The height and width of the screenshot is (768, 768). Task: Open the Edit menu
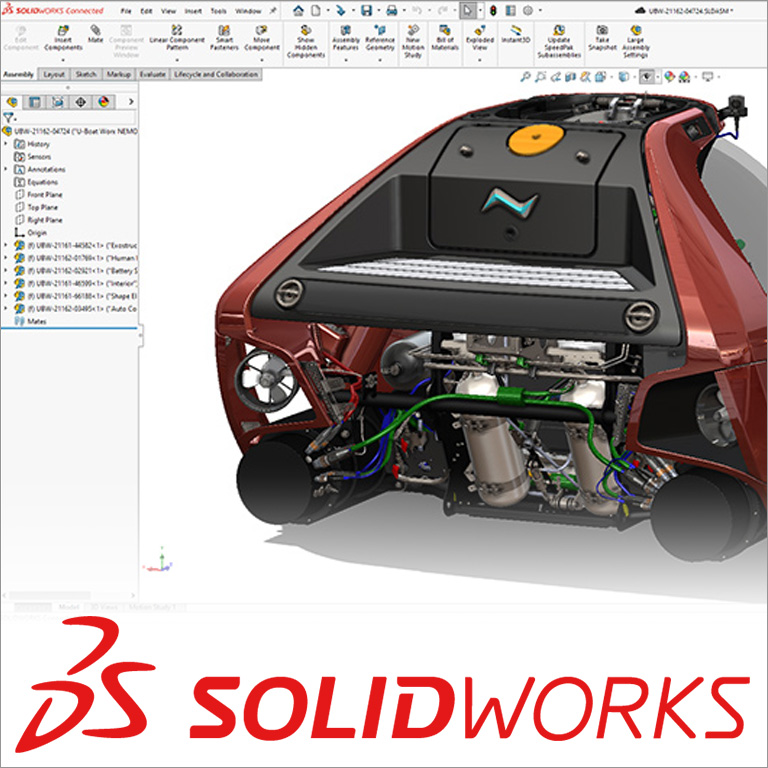click(x=146, y=11)
